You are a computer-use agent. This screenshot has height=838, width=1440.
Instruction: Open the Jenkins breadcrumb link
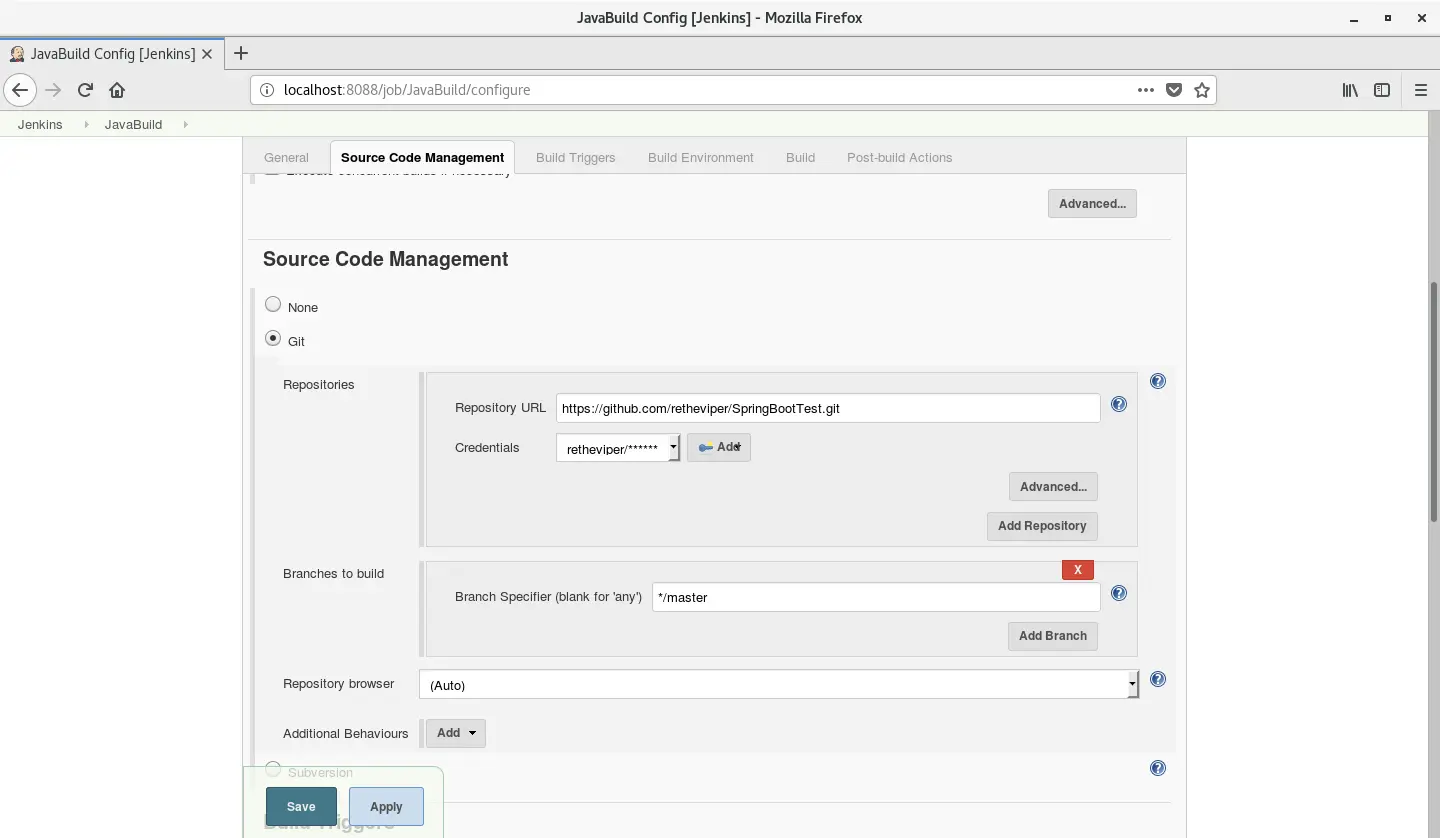pyautogui.click(x=40, y=125)
